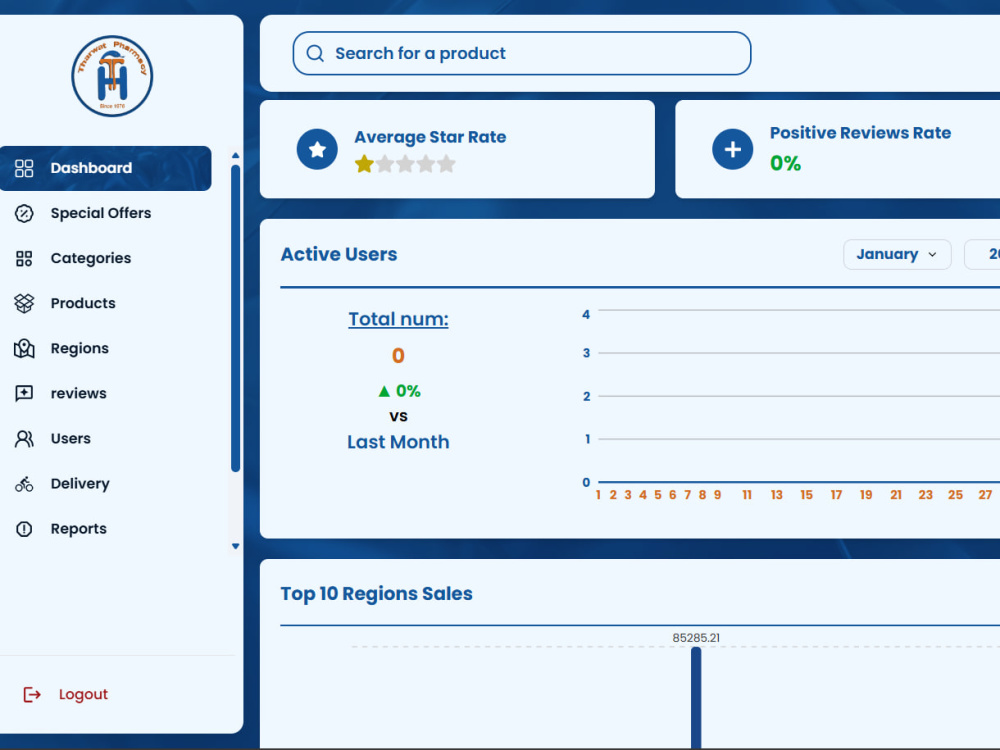Click the Active Users heading
1000x750 pixels.
339,254
